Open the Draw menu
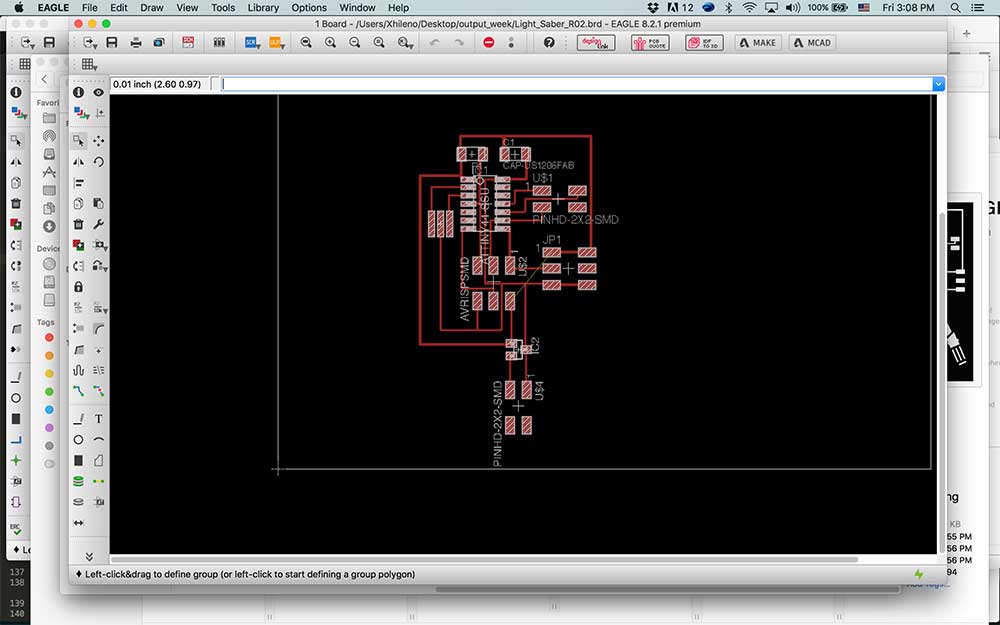The image size is (1000, 625). [x=152, y=8]
